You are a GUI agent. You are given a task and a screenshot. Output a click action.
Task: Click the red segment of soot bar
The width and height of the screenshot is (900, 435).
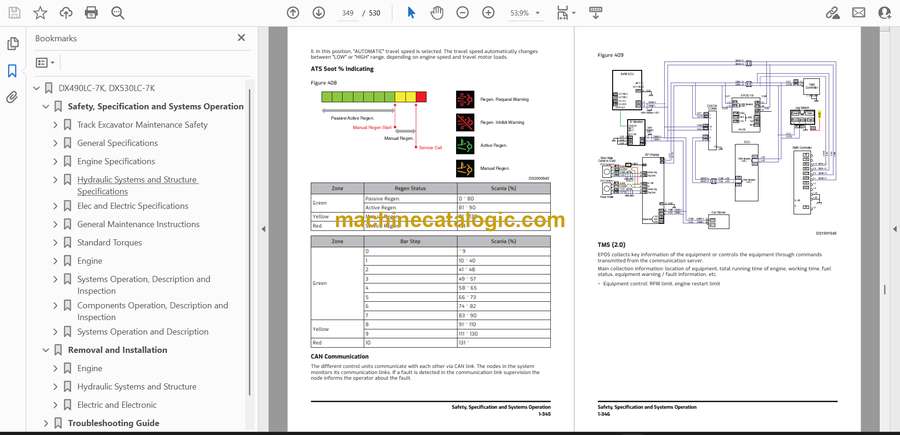tap(421, 97)
